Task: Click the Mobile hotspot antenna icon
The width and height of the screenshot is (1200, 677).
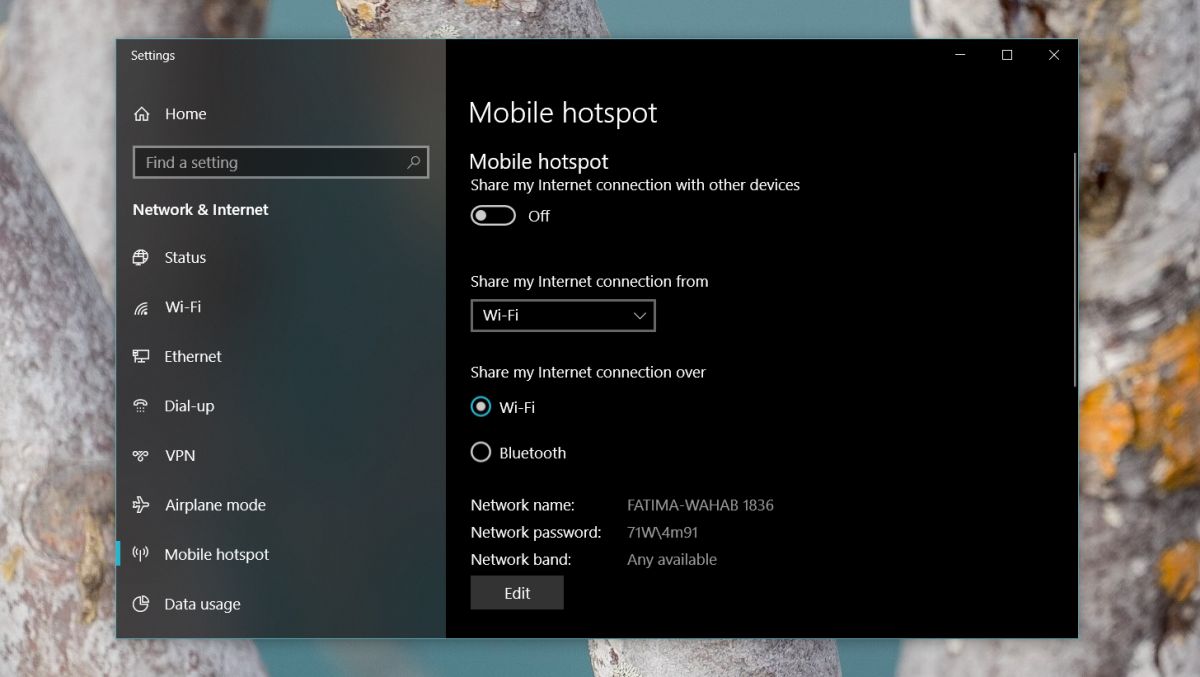Action: [141, 554]
